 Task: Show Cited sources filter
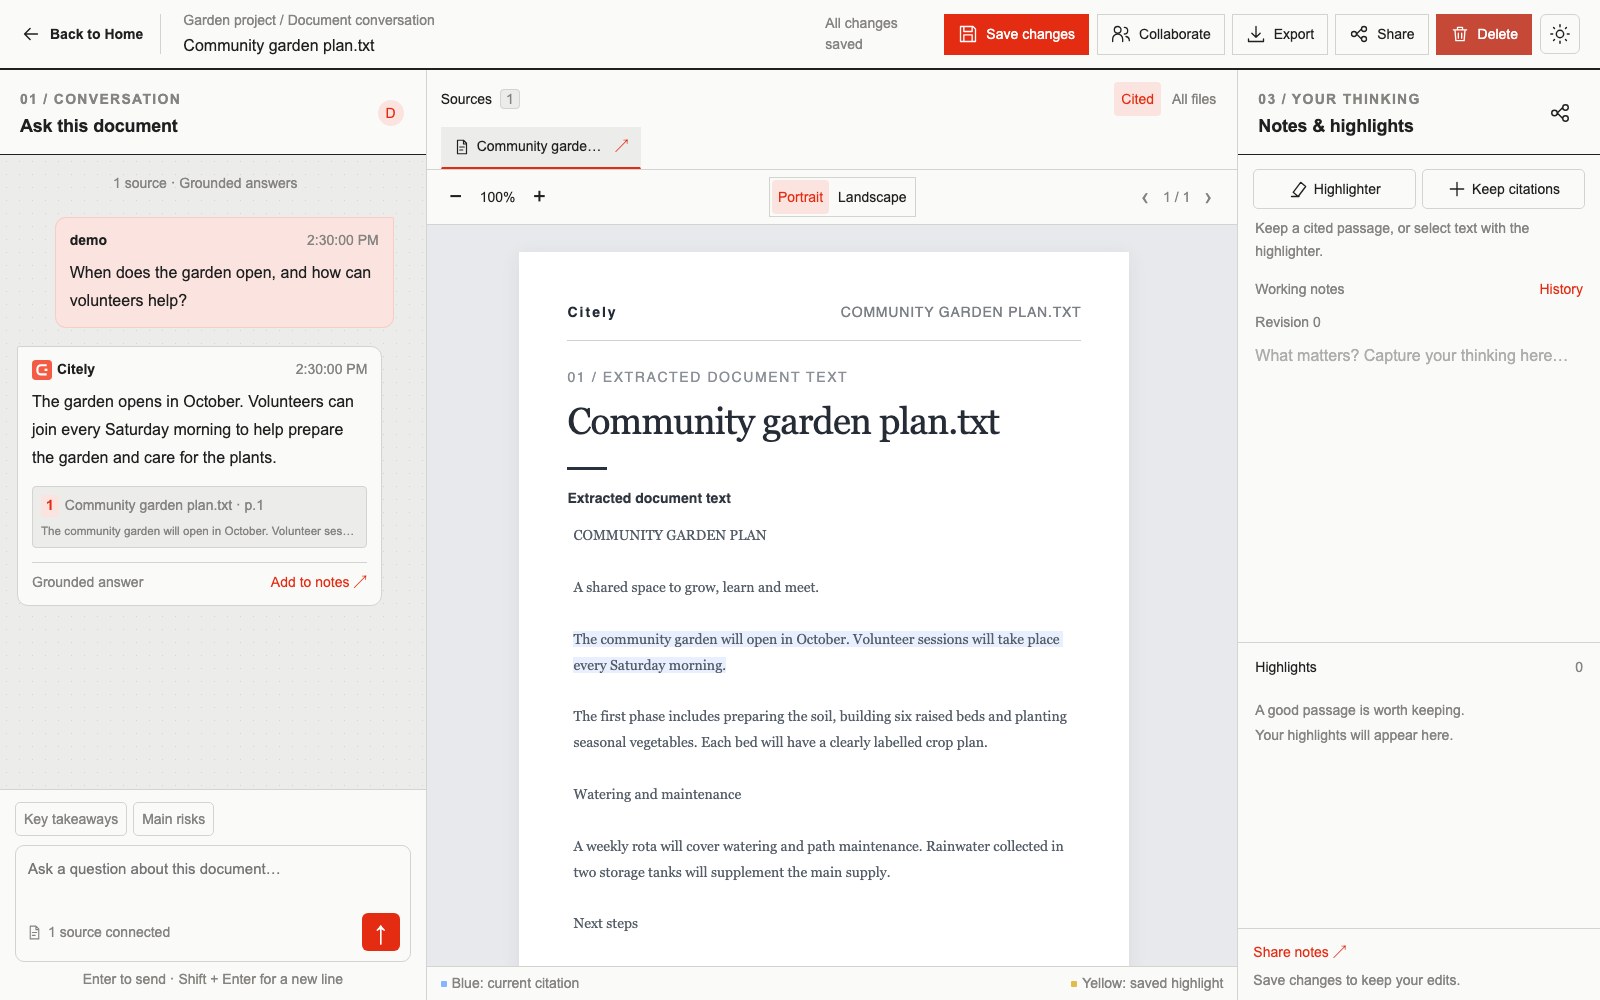(x=1137, y=99)
